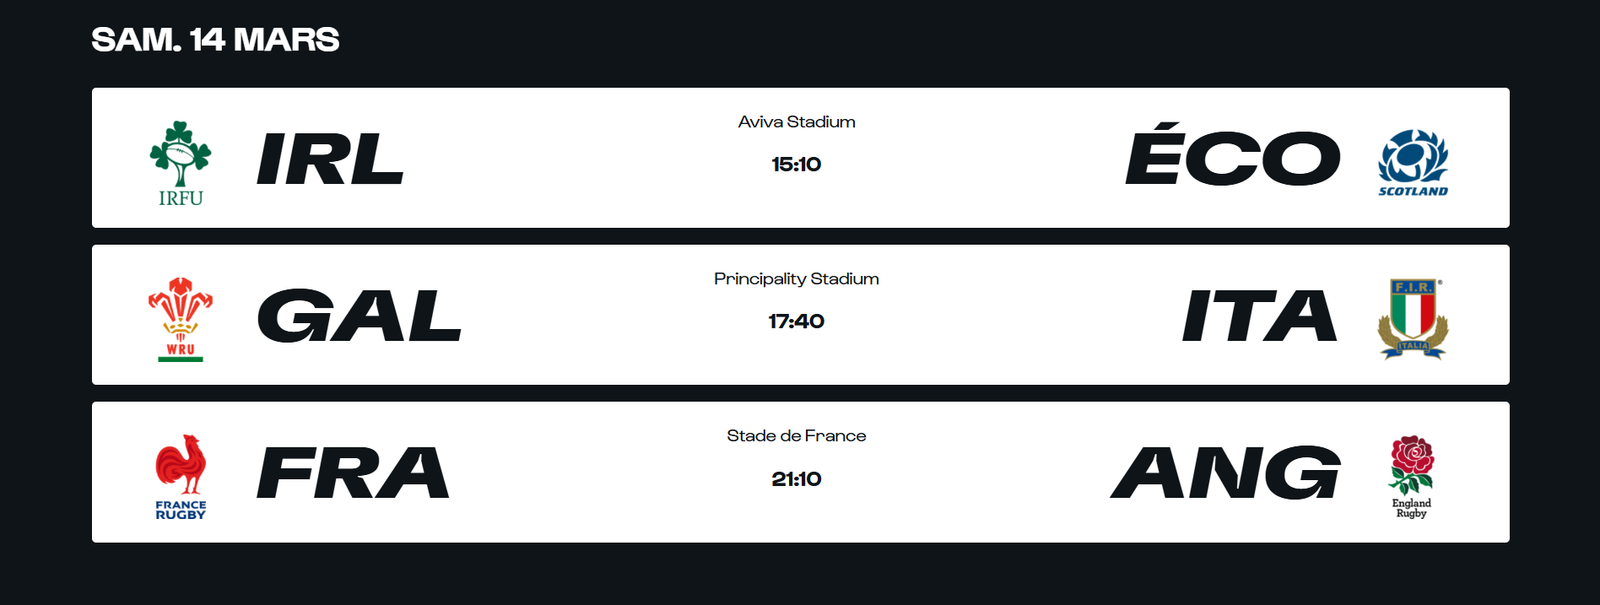Screen dimensions: 1600x605
Task: Click the Scotland thistle logo
Action: [1412, 162]
